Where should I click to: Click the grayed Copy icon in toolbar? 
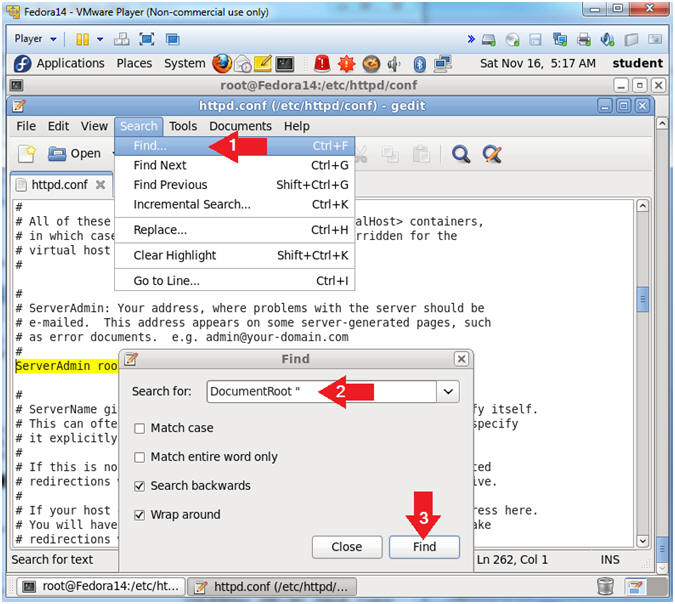pyautogui.click(x=390, y=154)
